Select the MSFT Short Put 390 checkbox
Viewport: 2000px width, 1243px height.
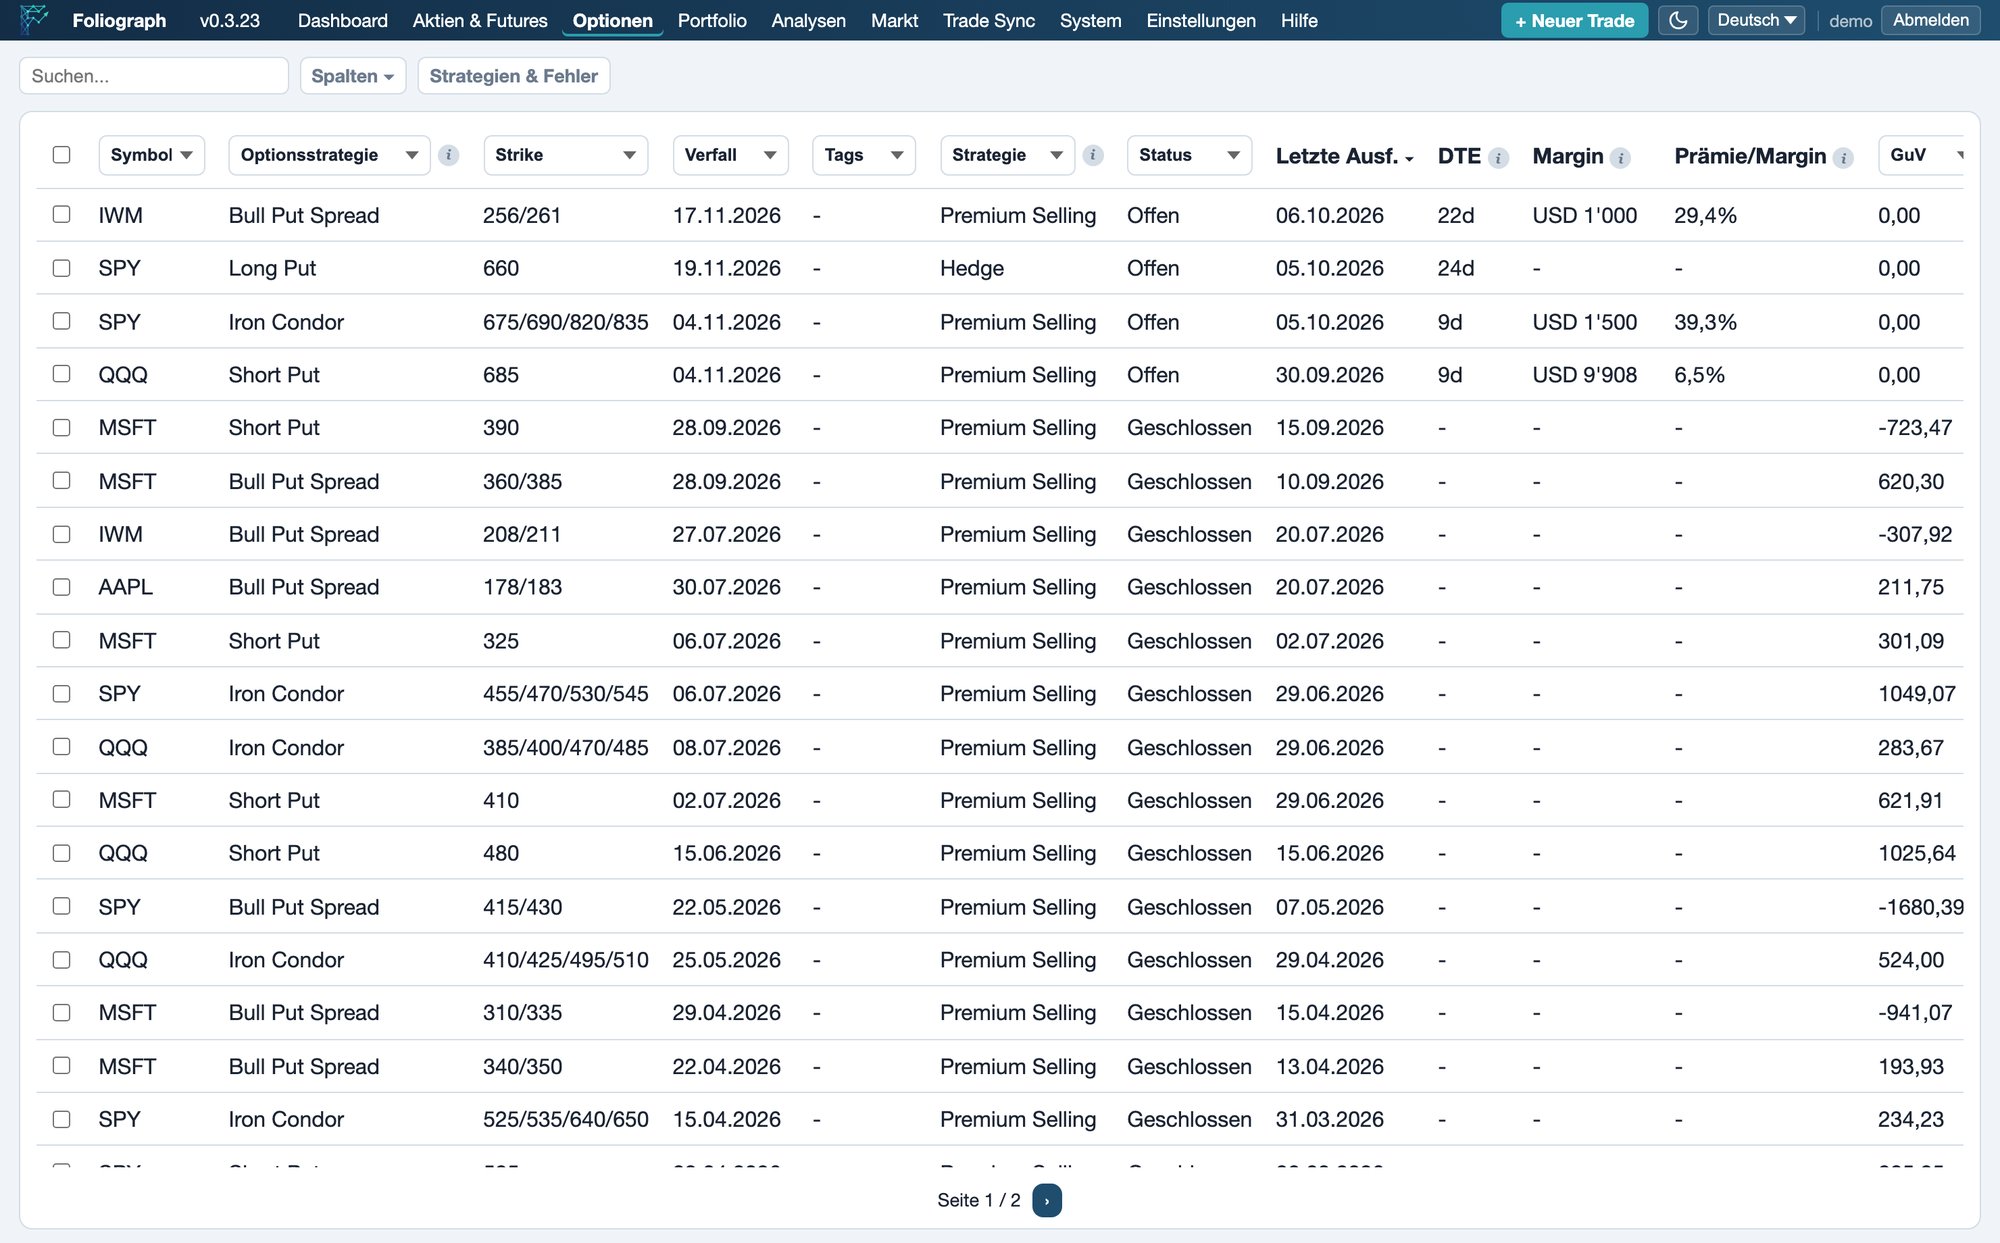pos(62,427)
